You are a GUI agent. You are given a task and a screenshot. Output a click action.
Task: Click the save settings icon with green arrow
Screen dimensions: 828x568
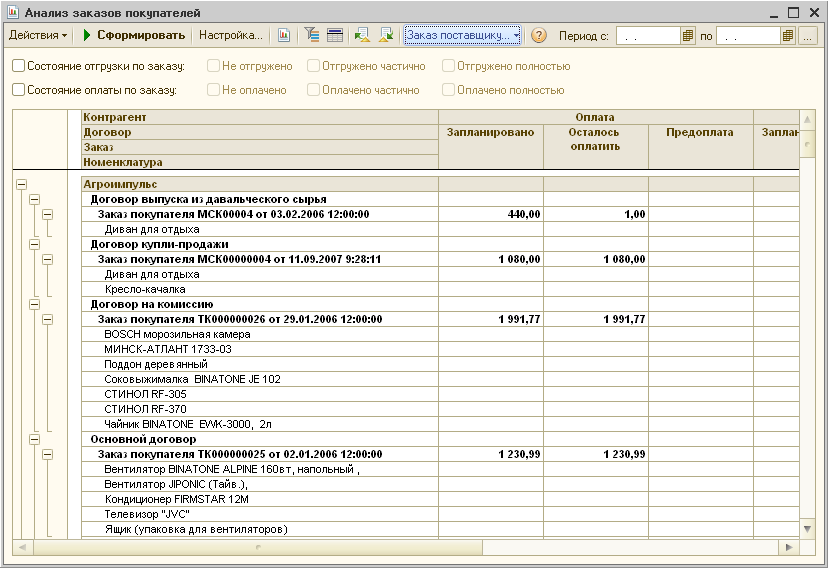(x=387, y=35)
